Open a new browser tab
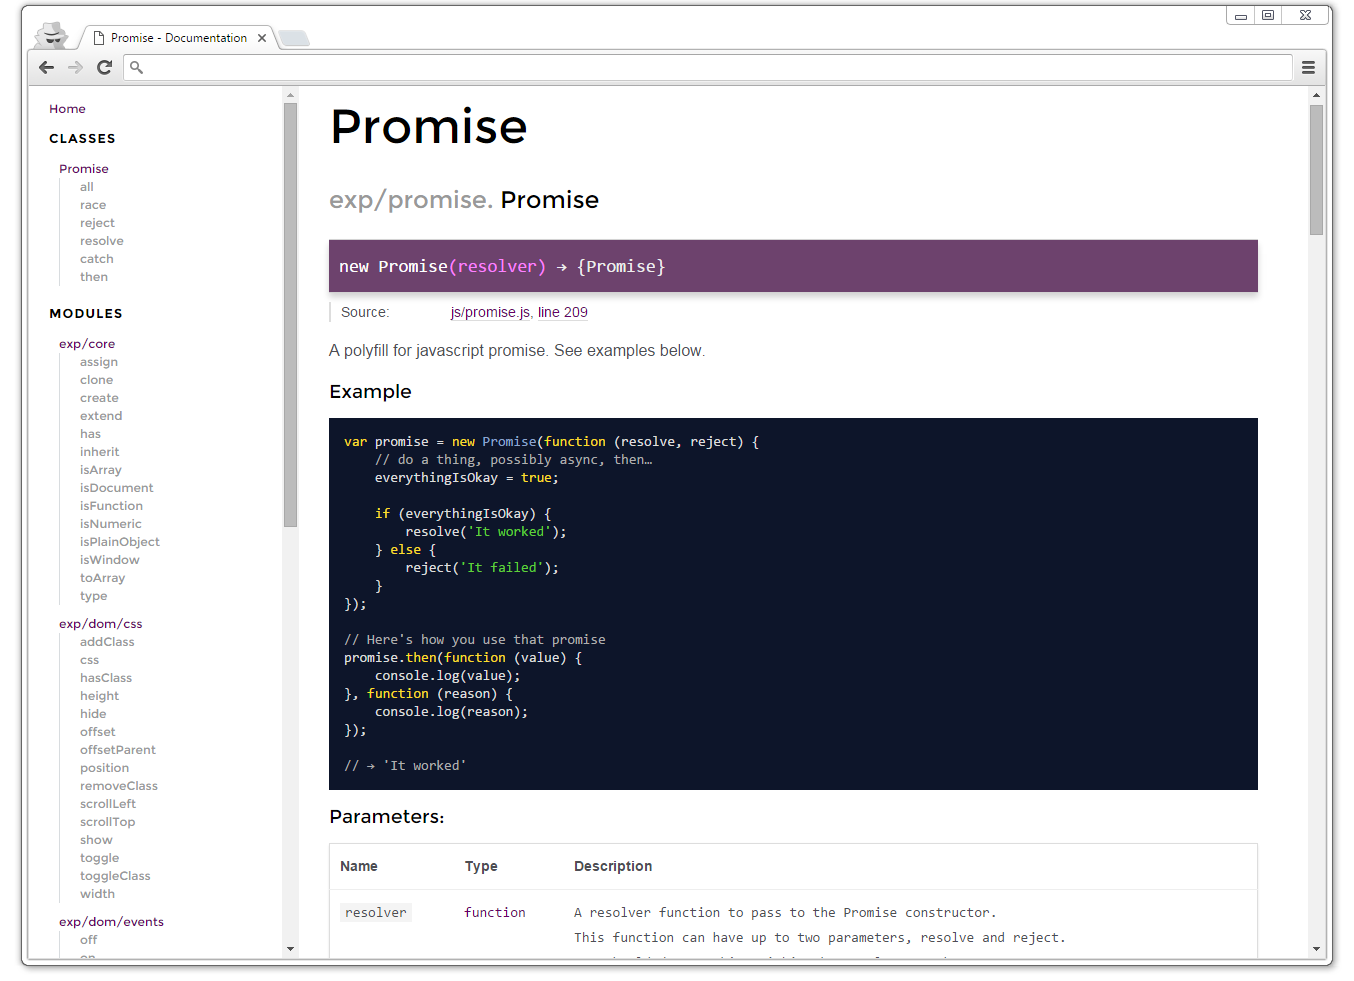The image size is (1354, 981). click(x=293, y=36)
